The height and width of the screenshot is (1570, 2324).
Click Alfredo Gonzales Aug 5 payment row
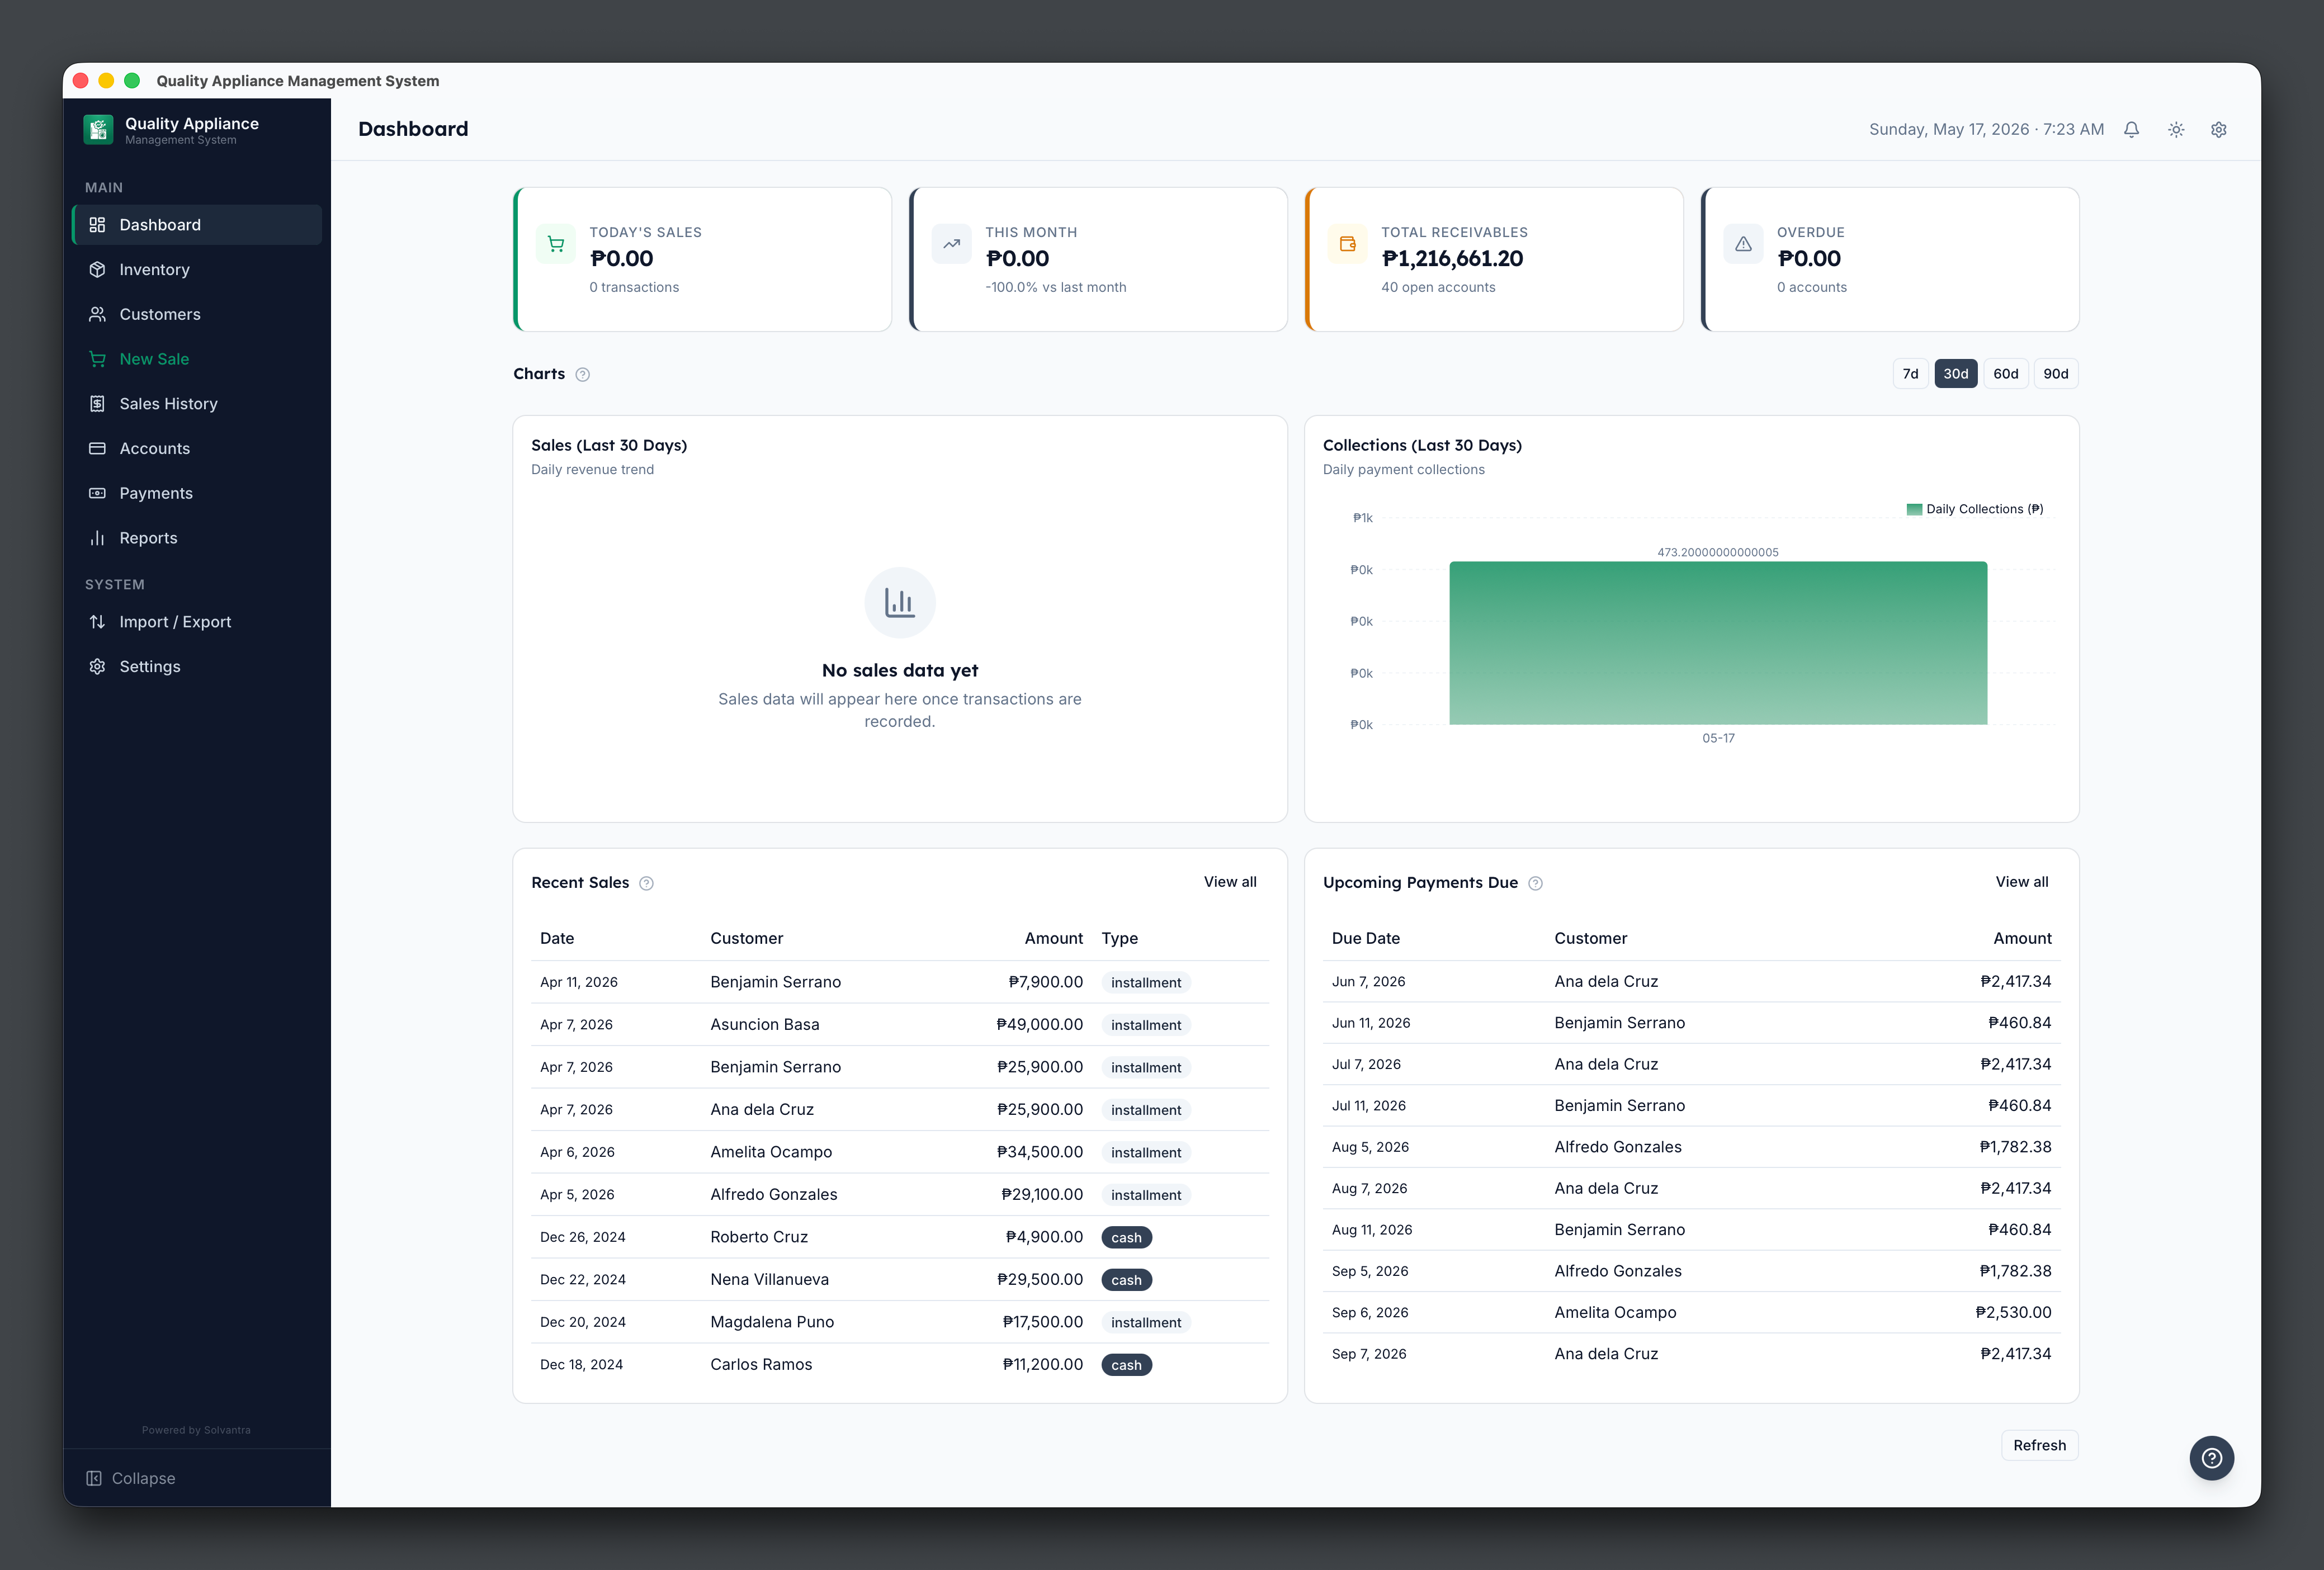1692,1147
